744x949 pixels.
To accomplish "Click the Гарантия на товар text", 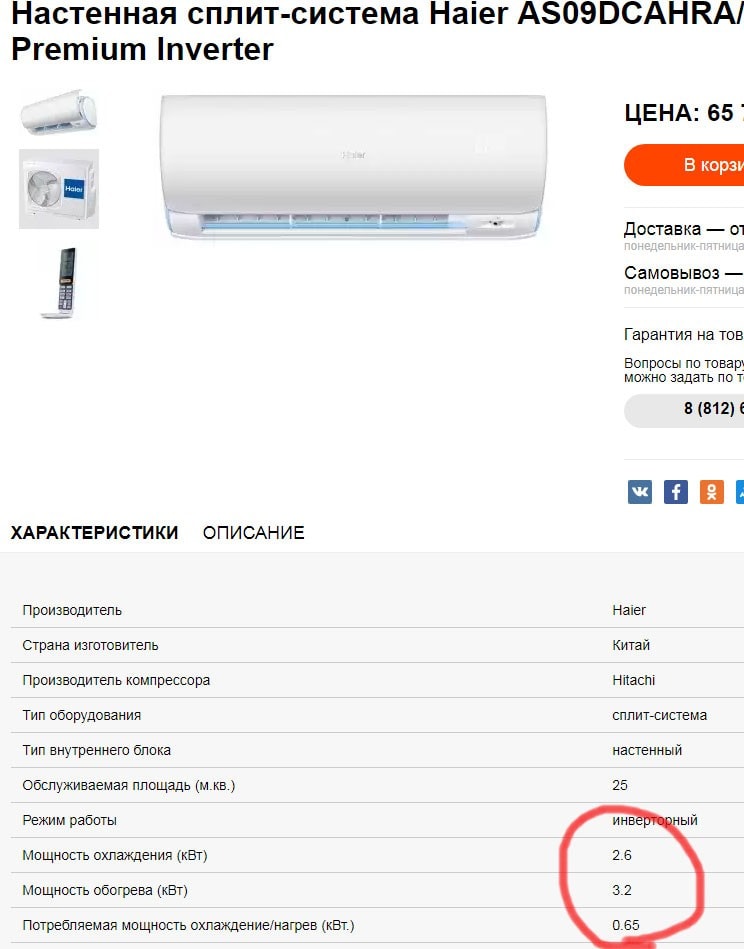I will tap(684, 335).
